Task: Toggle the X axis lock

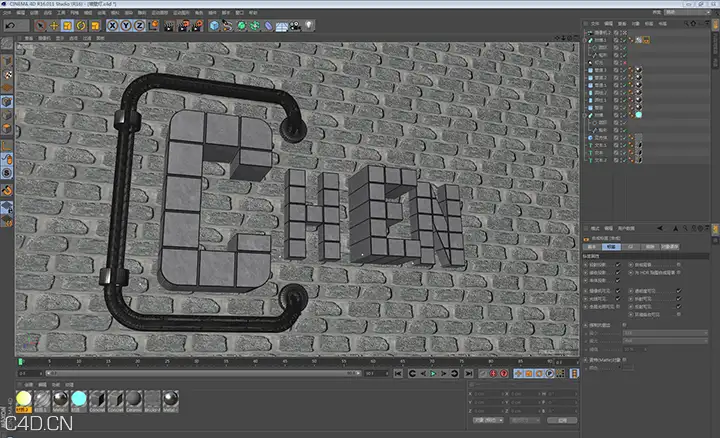Action: (112, 26)
